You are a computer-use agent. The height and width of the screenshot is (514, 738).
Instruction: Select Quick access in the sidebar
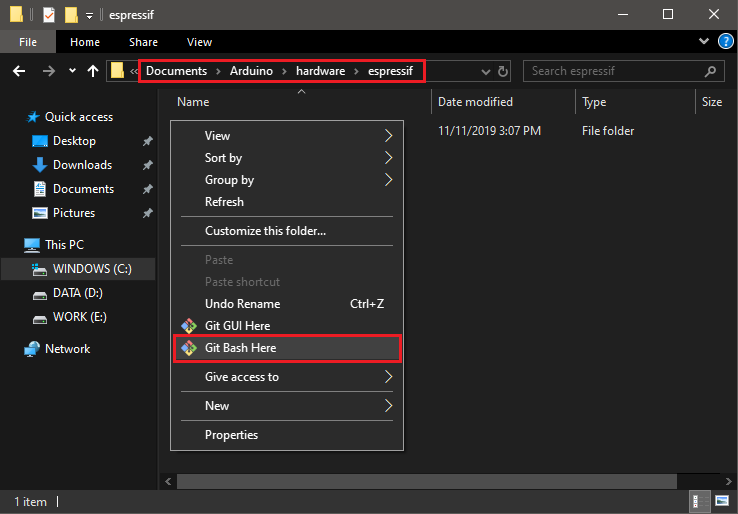79,117
